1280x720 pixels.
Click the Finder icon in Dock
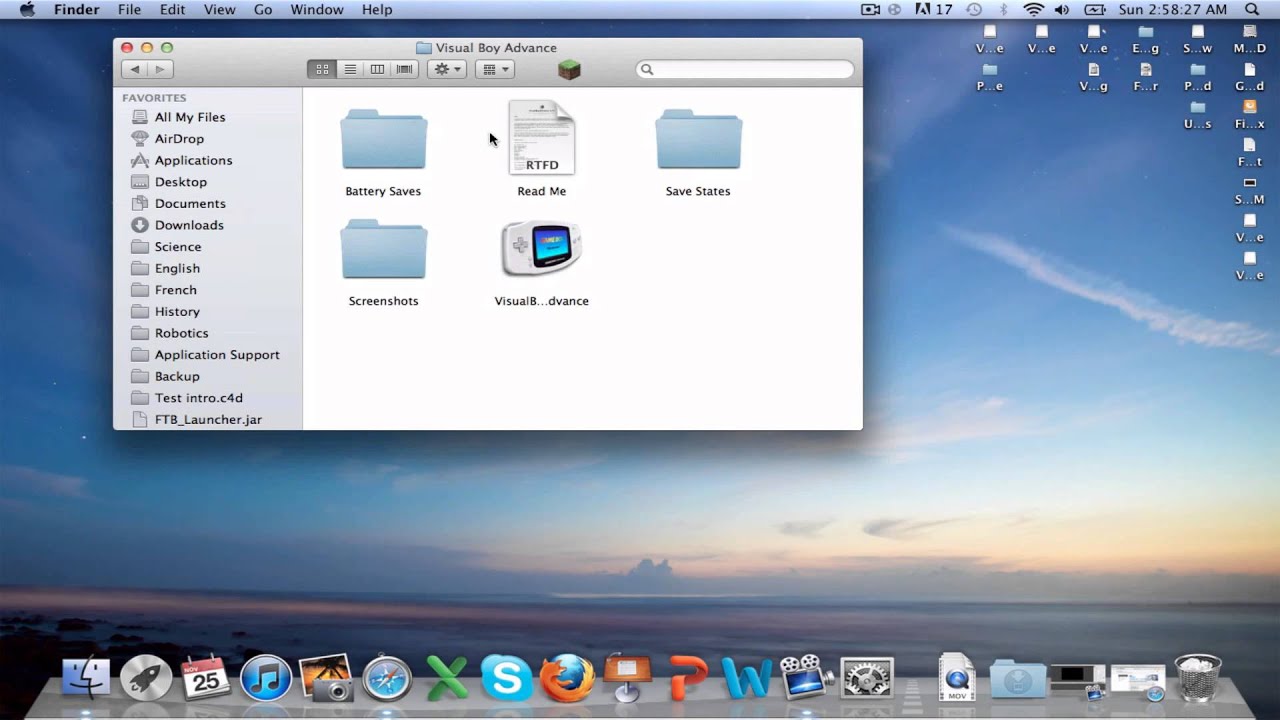click(x=87, y=678)
